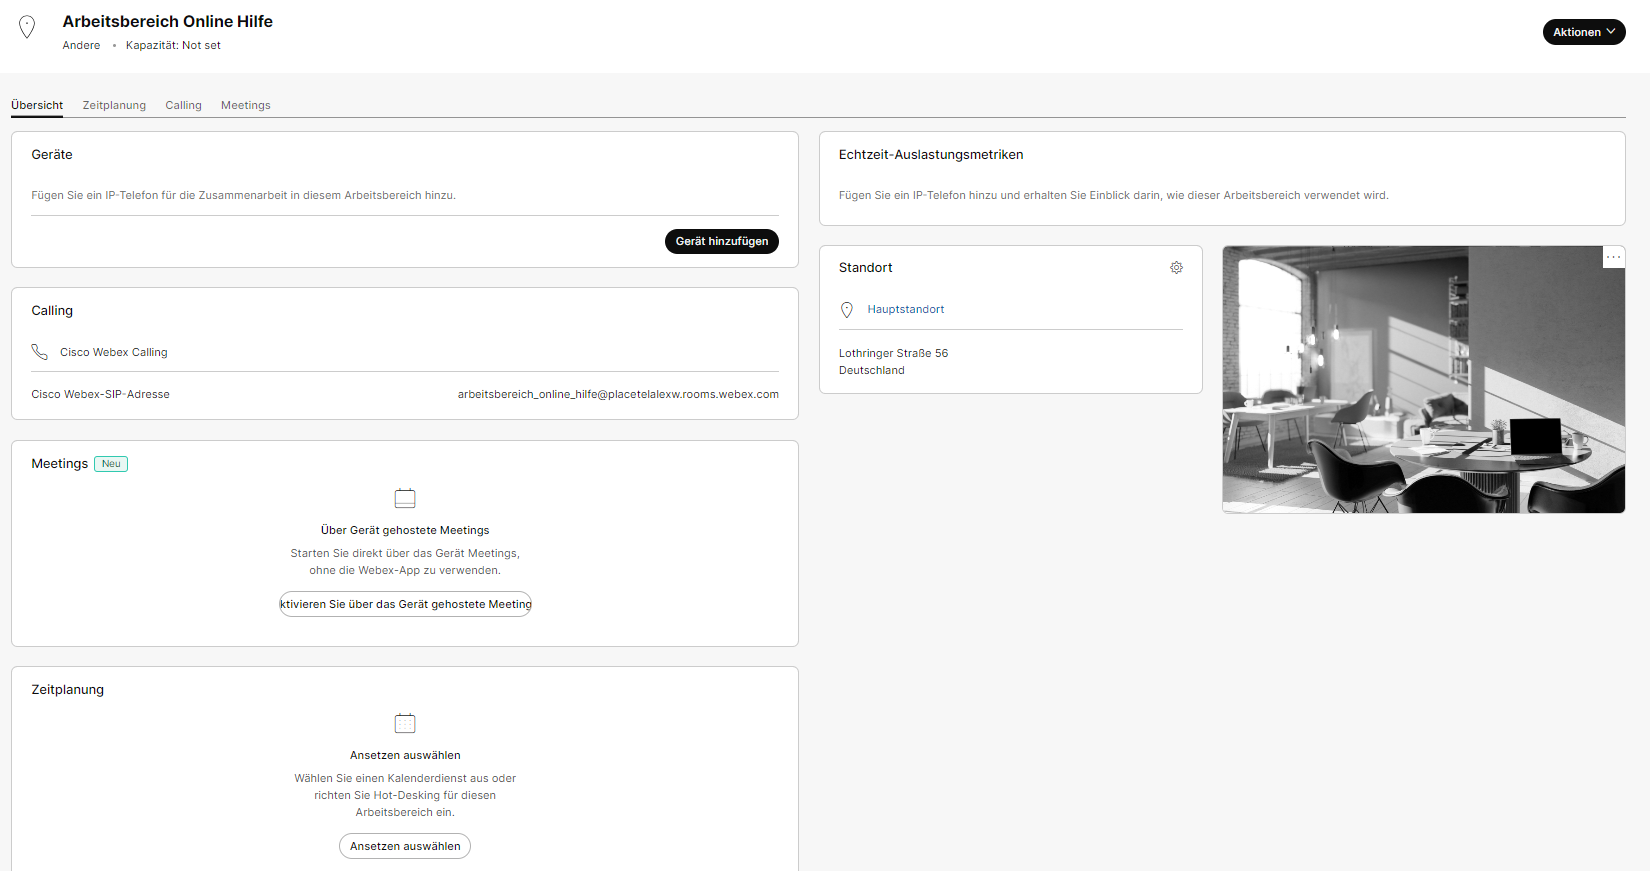Click the calendar icon in Meetings card
Viewport: 1650px width, 871px height.
(x=405, y=498)
